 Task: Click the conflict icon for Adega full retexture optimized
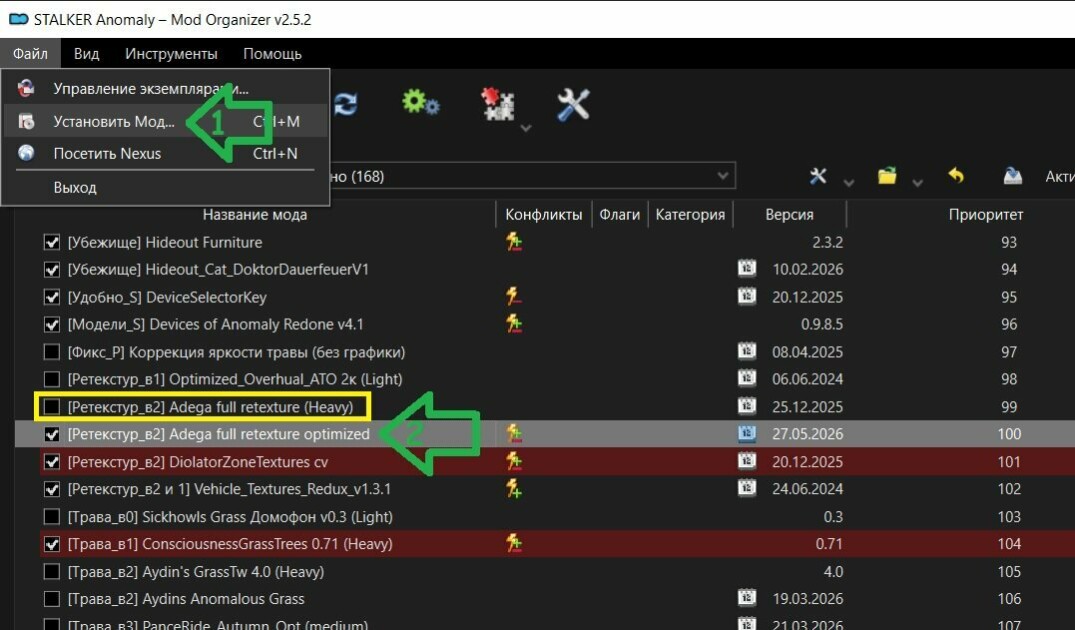point(514,433)
